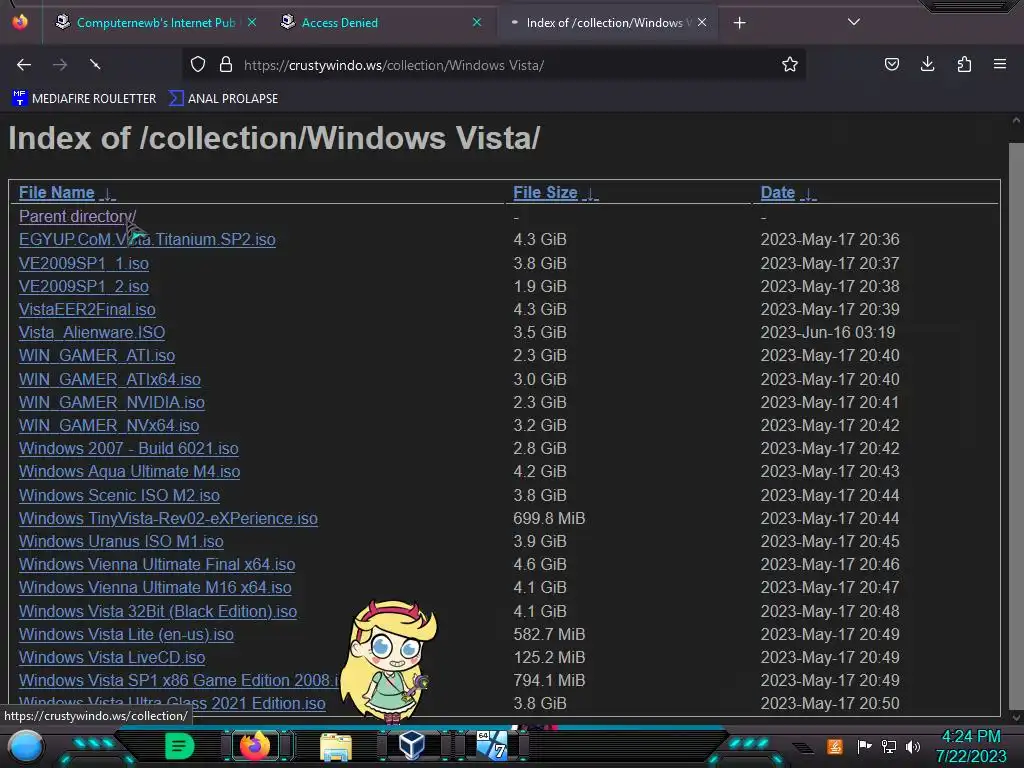Viewport: 1024px width, 768px height.
Task: Close Computernewb's Internet Pub tab
Action: (x=251, y=23)
